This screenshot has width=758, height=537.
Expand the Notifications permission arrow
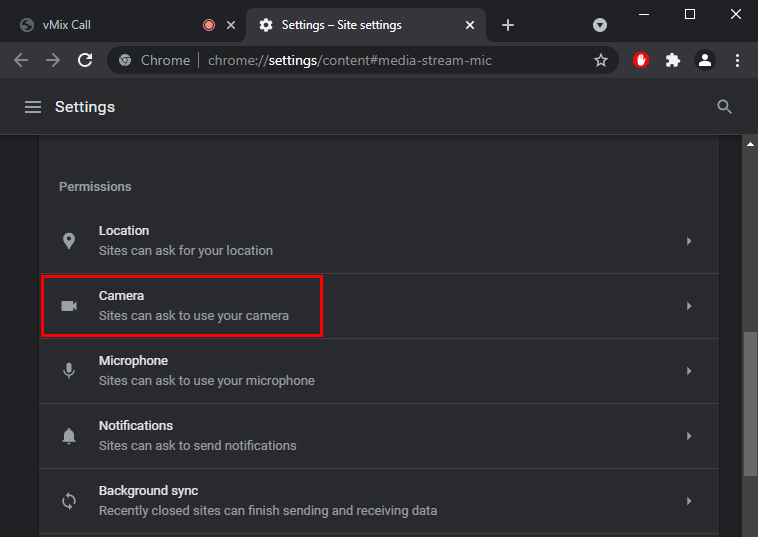(688, 436)
